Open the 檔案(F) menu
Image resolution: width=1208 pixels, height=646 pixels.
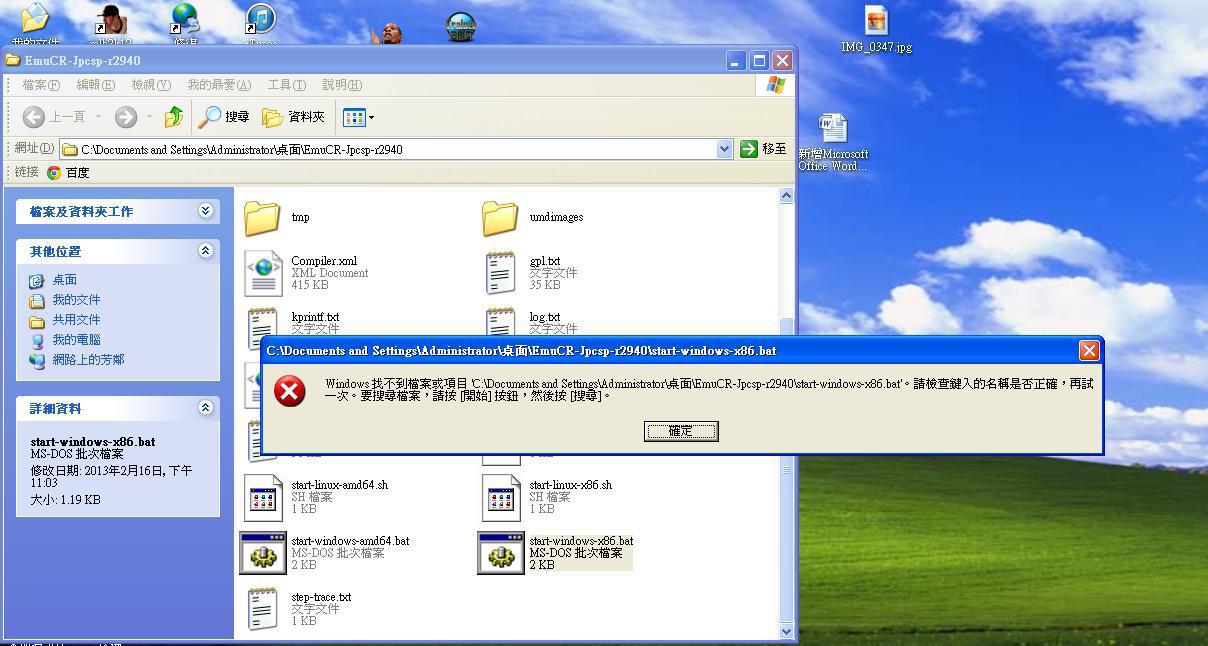point(41,85)
